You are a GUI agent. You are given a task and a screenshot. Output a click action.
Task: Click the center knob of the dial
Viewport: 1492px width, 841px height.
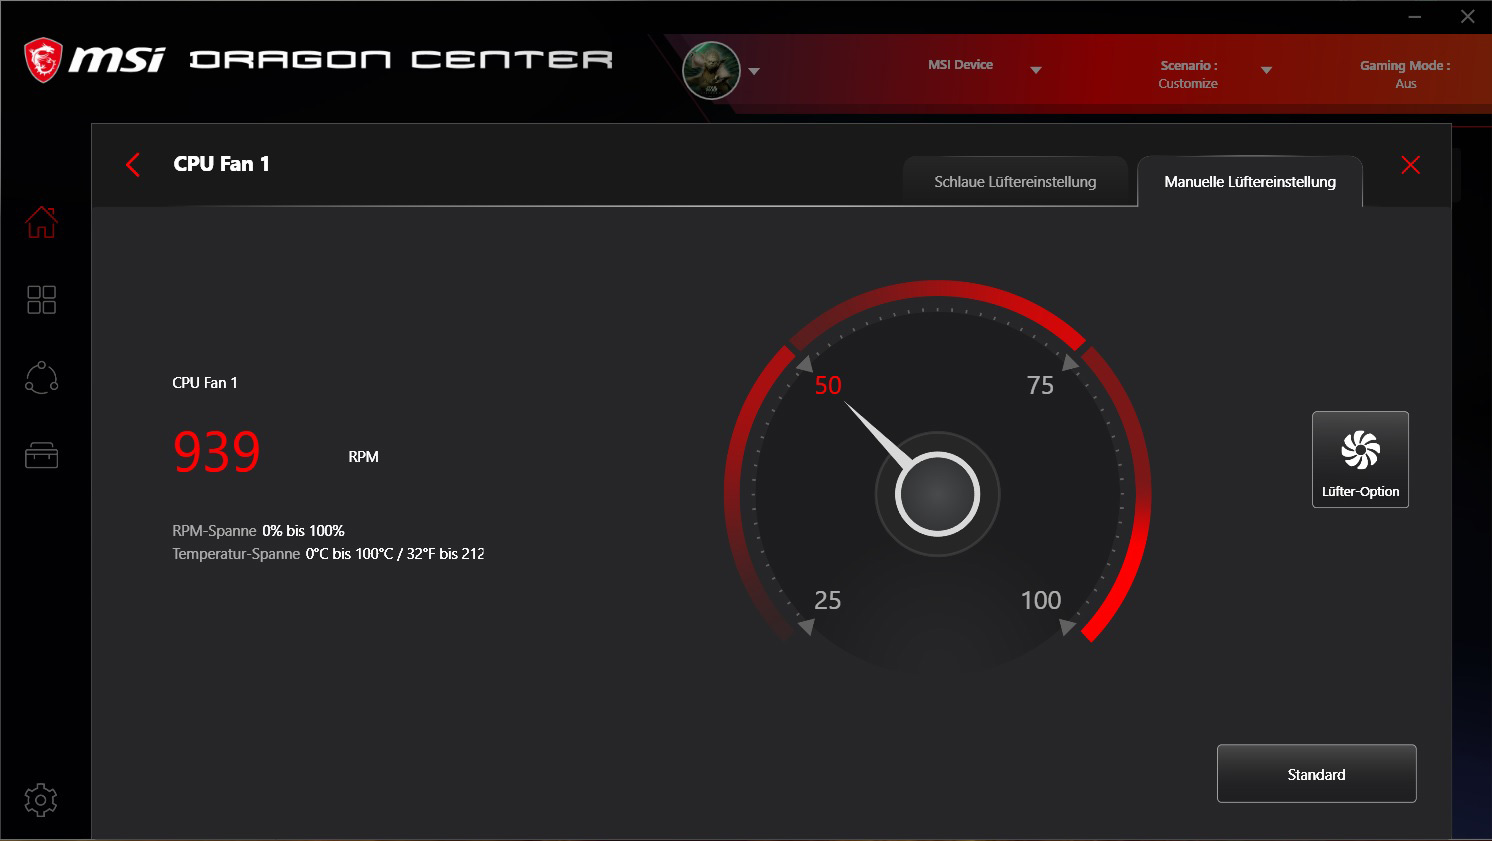pos(937,494)
